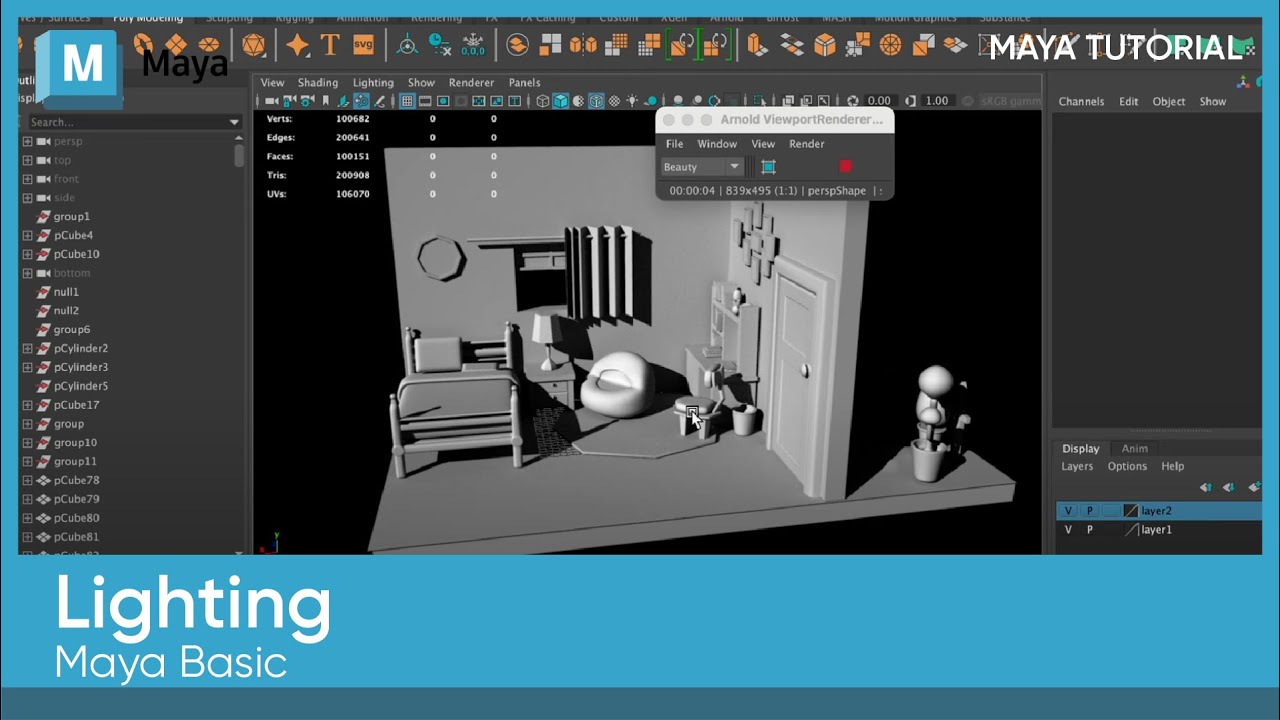Click the circular Circularize shelf icon

[x=890, y=45]
